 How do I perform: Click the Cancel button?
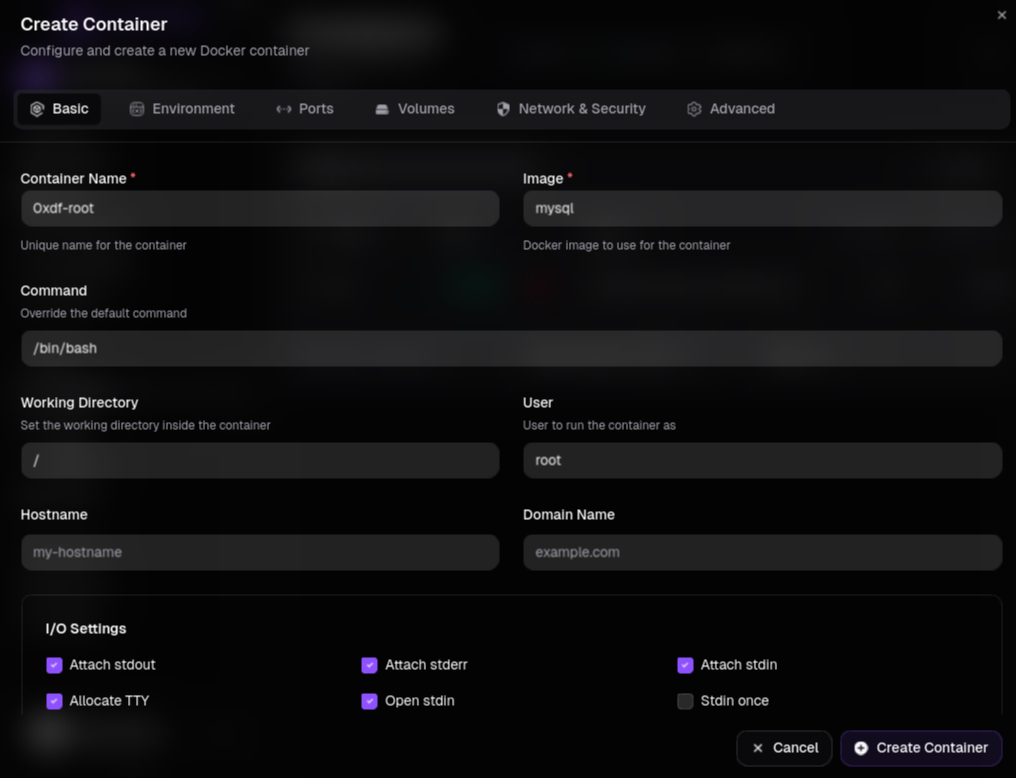(784, 748)
